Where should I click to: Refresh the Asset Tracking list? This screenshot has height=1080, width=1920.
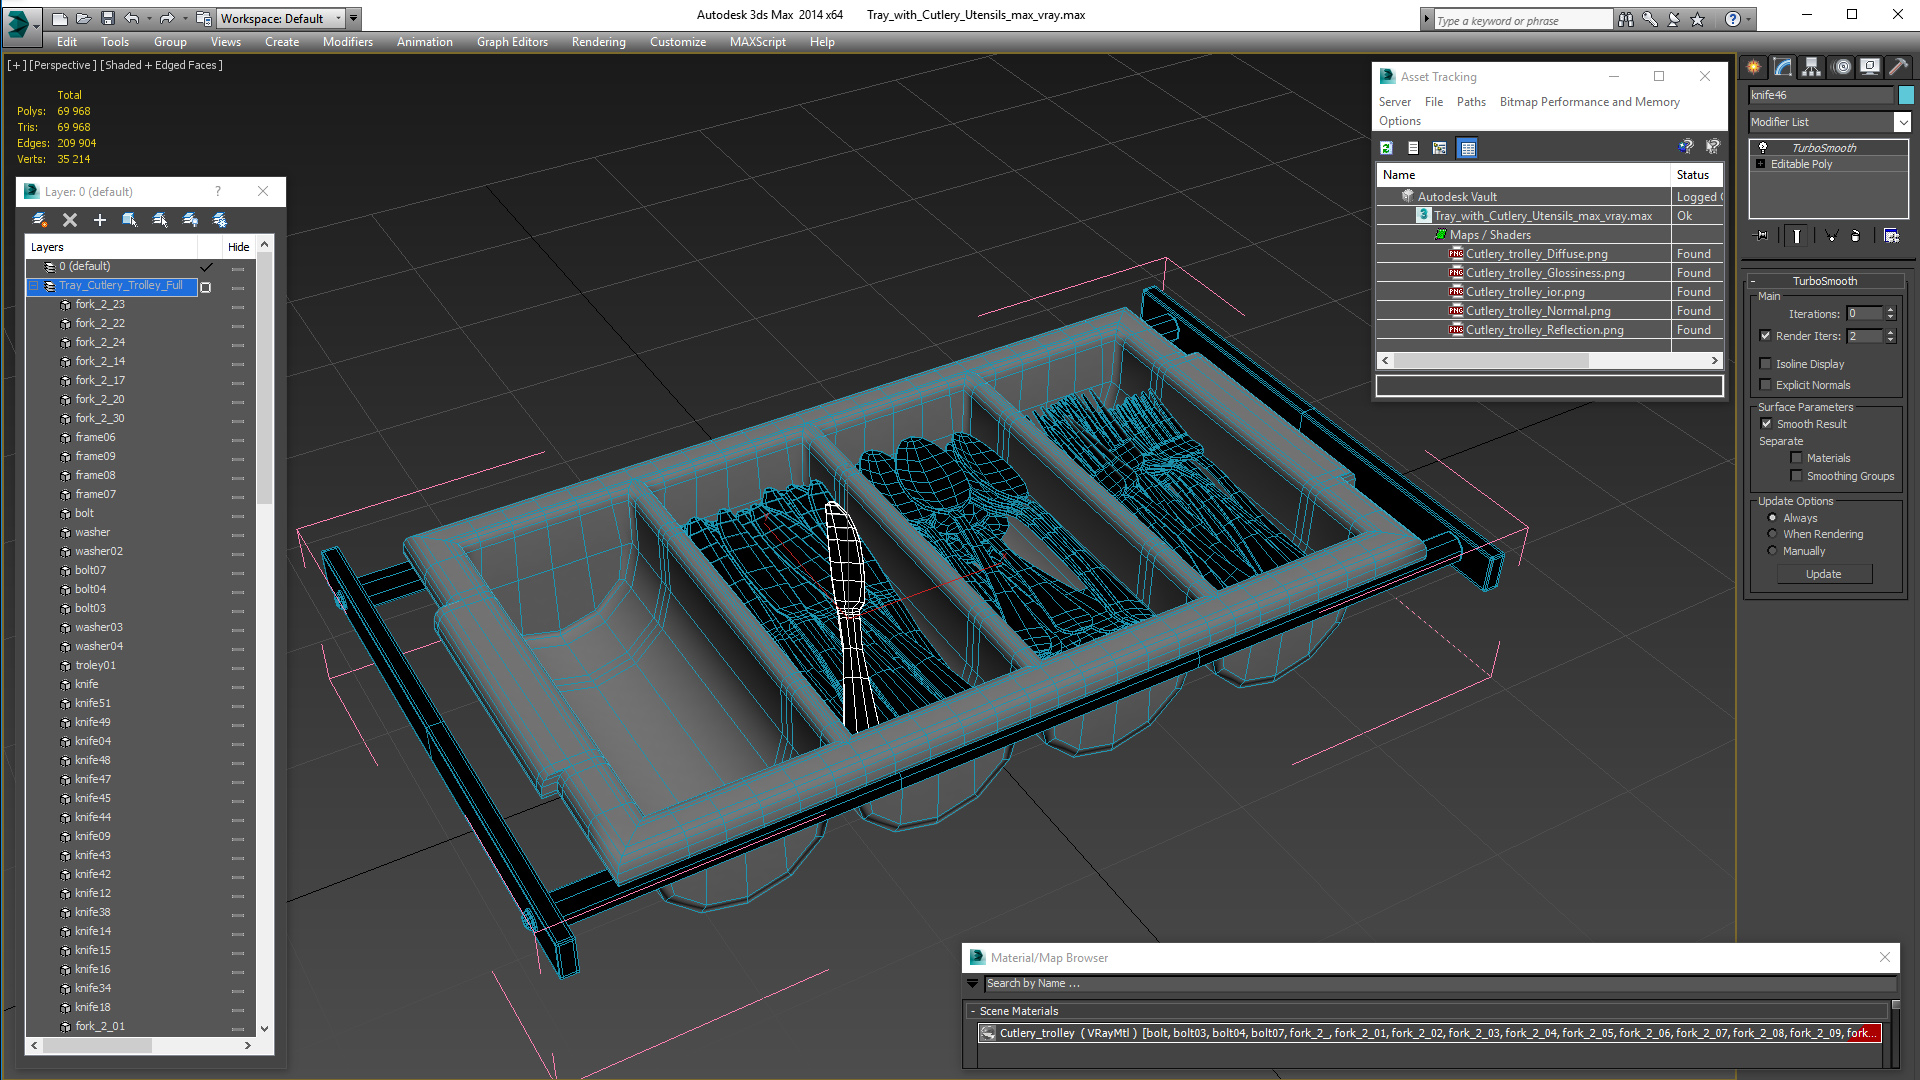coord(1387,148)
